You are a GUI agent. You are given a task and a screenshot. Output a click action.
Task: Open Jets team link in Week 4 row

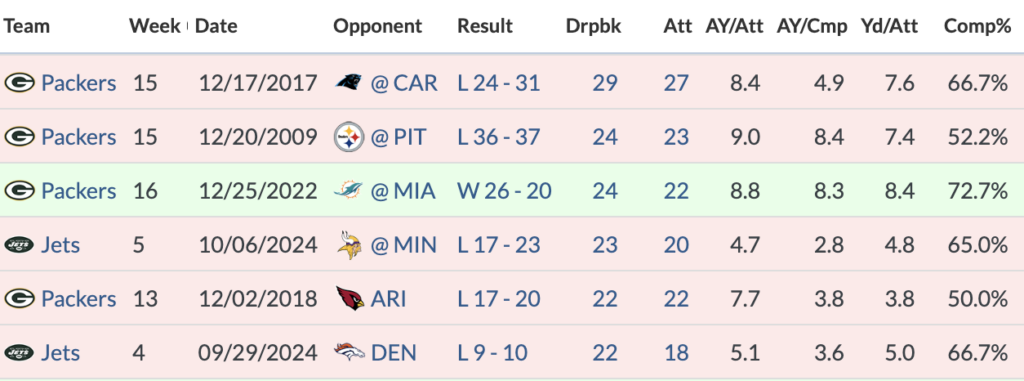coord(61,353)
